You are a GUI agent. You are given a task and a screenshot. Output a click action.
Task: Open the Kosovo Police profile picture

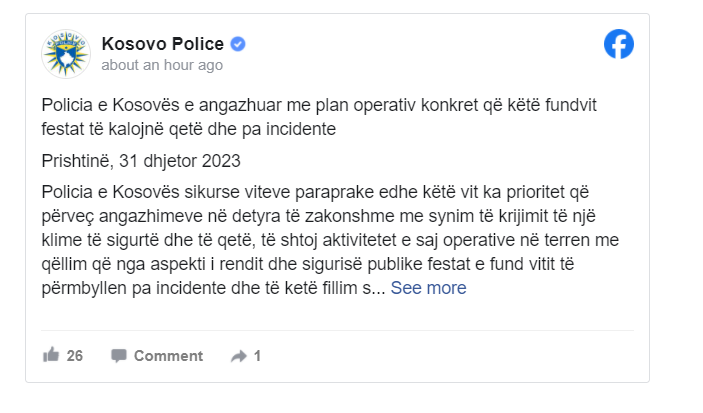66,54
